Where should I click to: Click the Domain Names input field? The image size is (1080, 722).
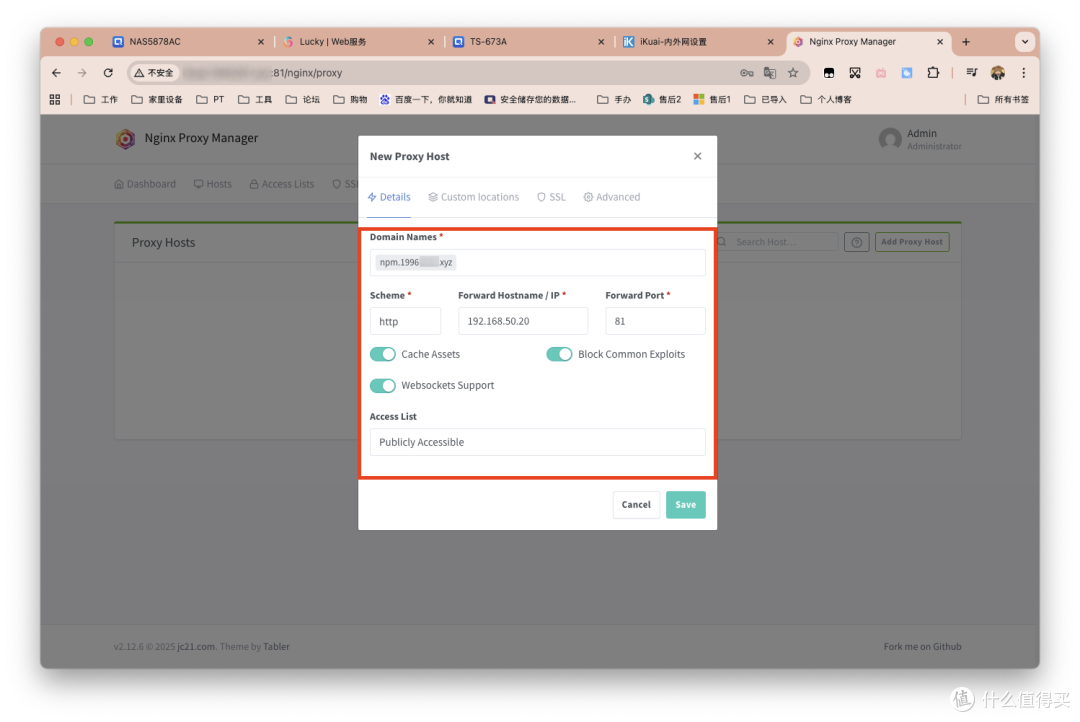(537, 262)
